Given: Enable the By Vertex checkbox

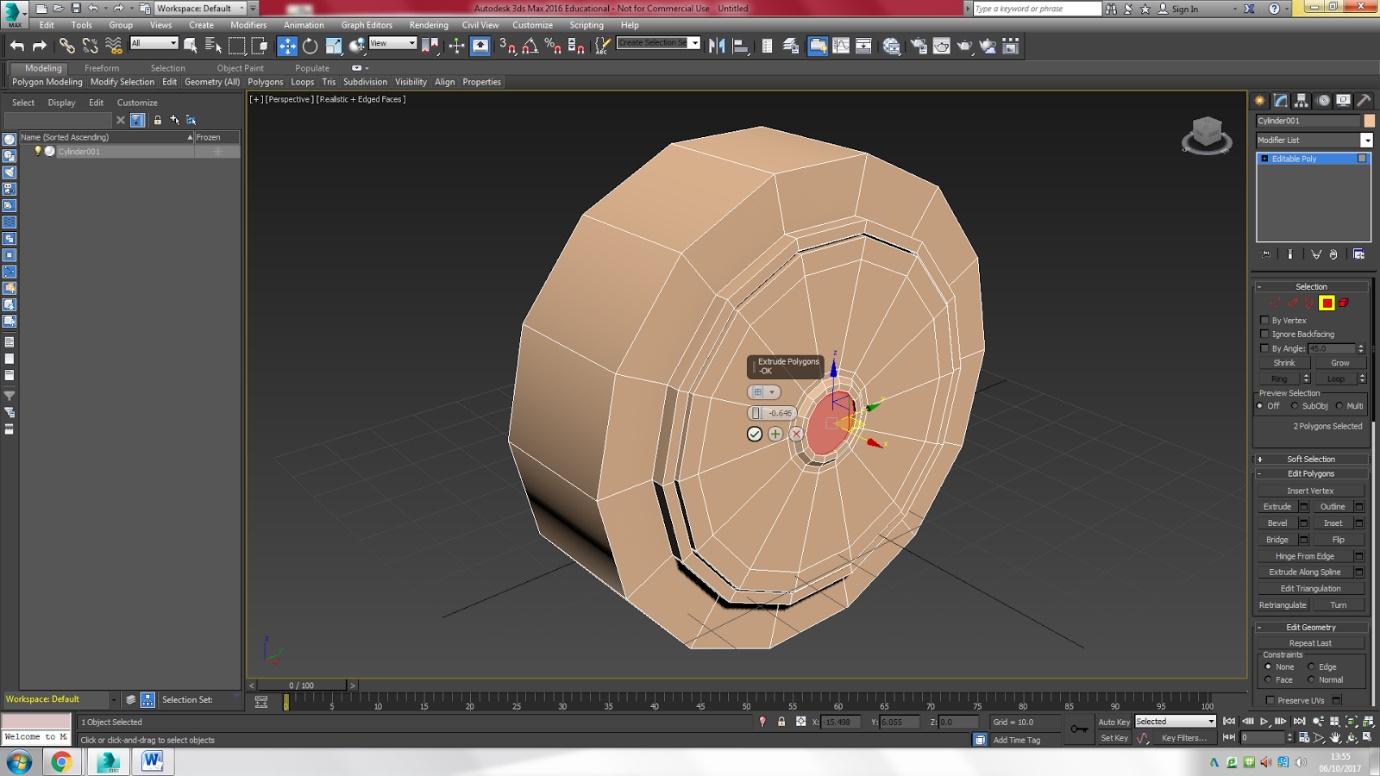Looking at the screenshot, I should [1265, 320].
